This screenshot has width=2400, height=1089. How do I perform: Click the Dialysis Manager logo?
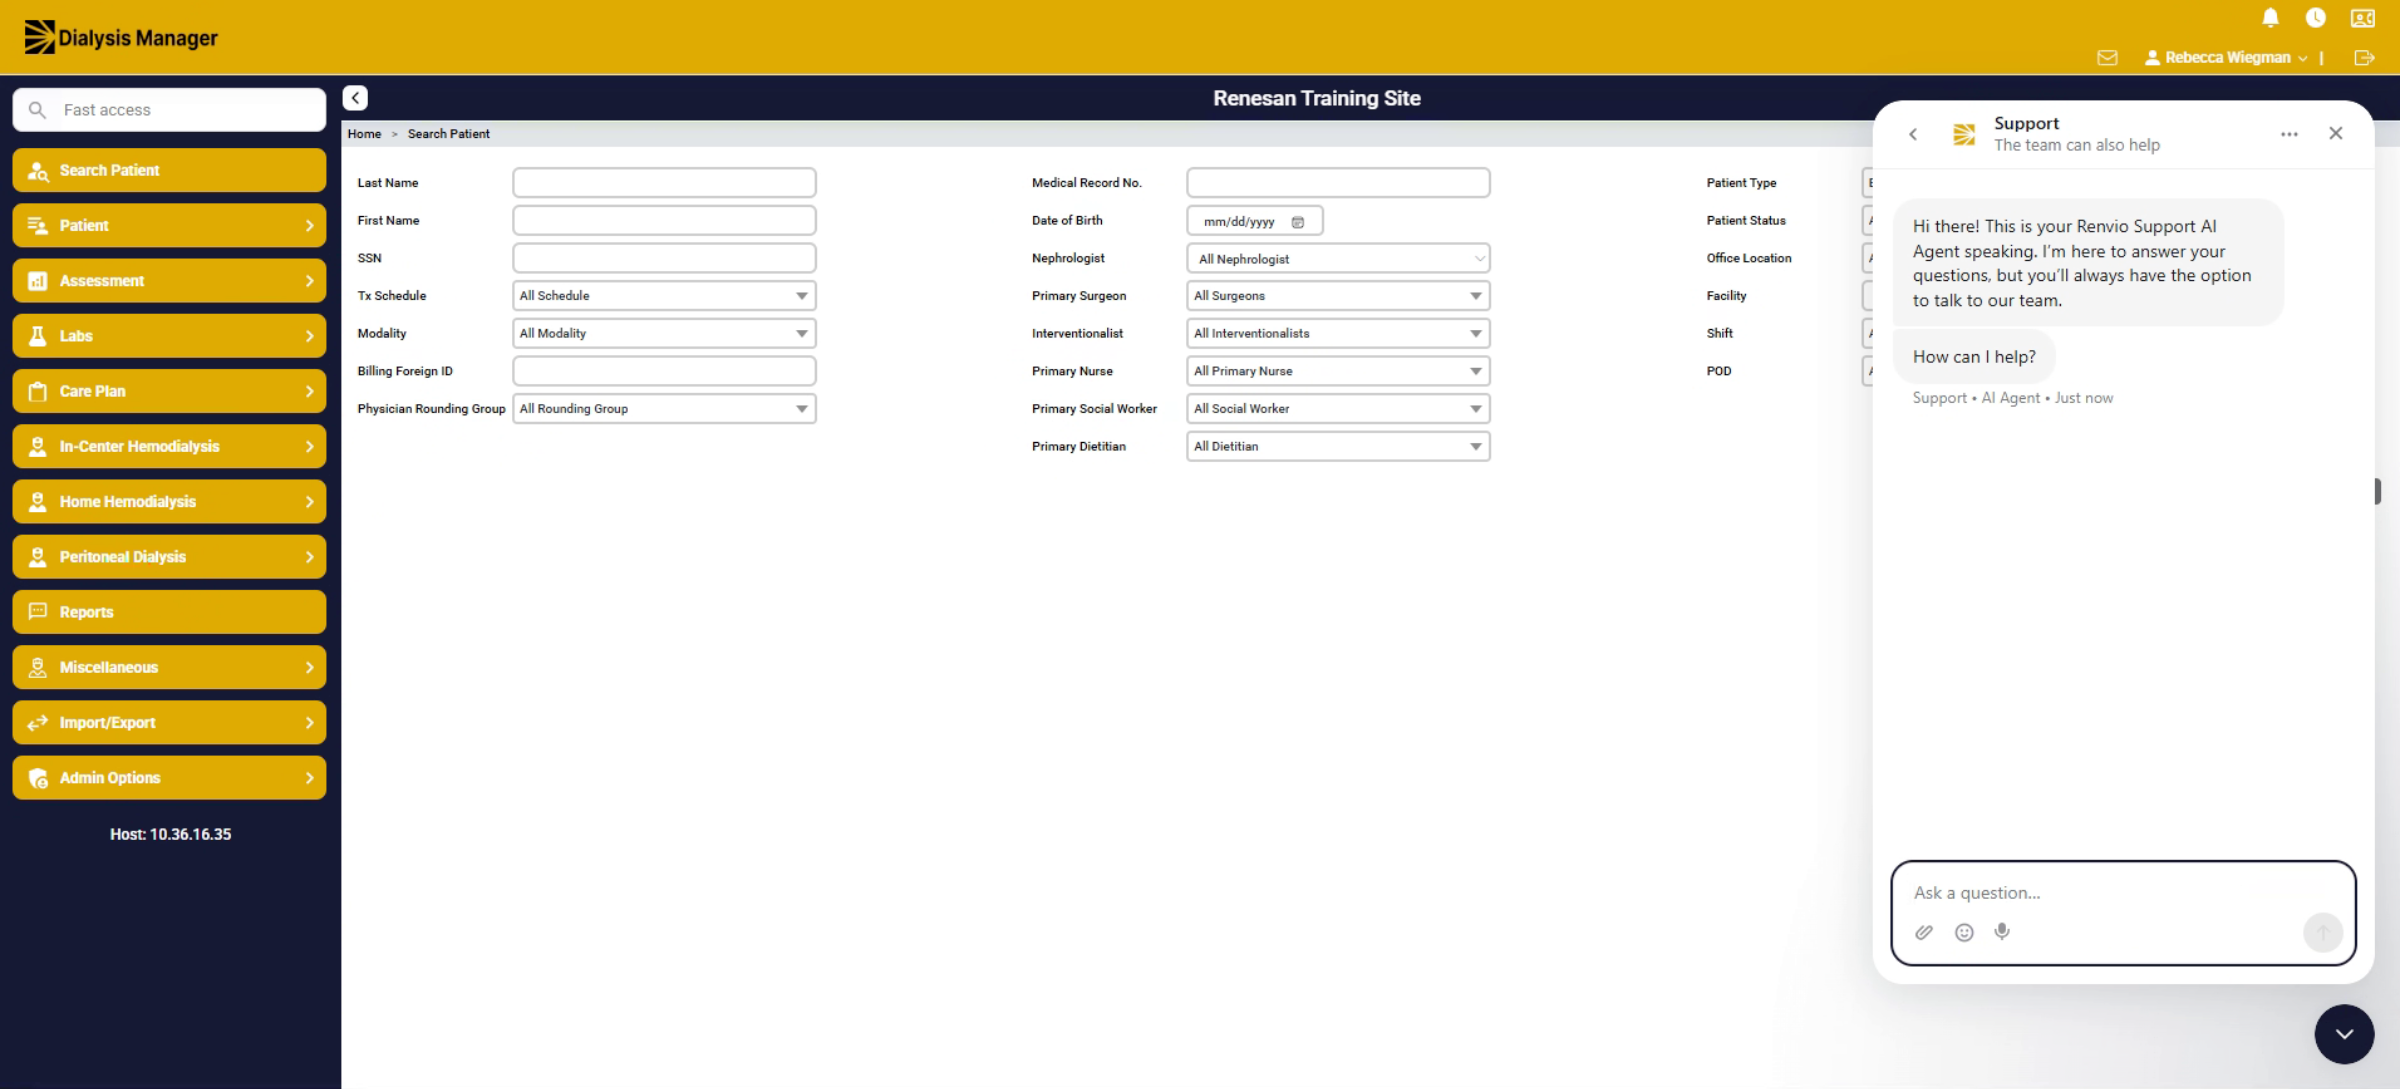coord(121,37)
